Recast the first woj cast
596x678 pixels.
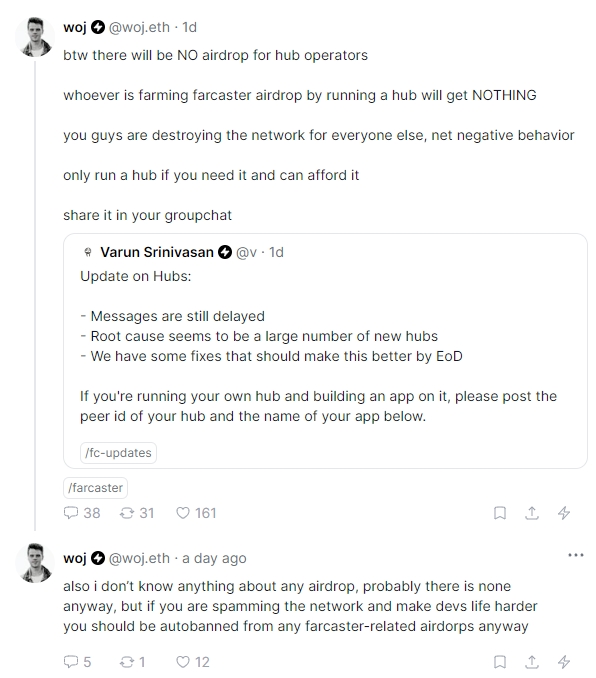(127, 513)
